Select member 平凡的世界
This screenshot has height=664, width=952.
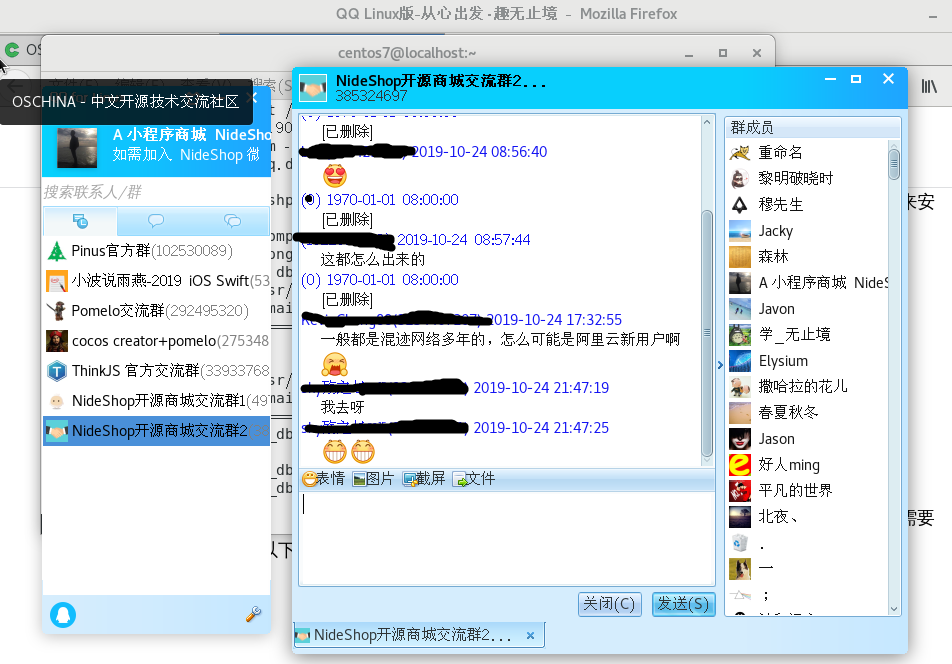coord(808,491)
